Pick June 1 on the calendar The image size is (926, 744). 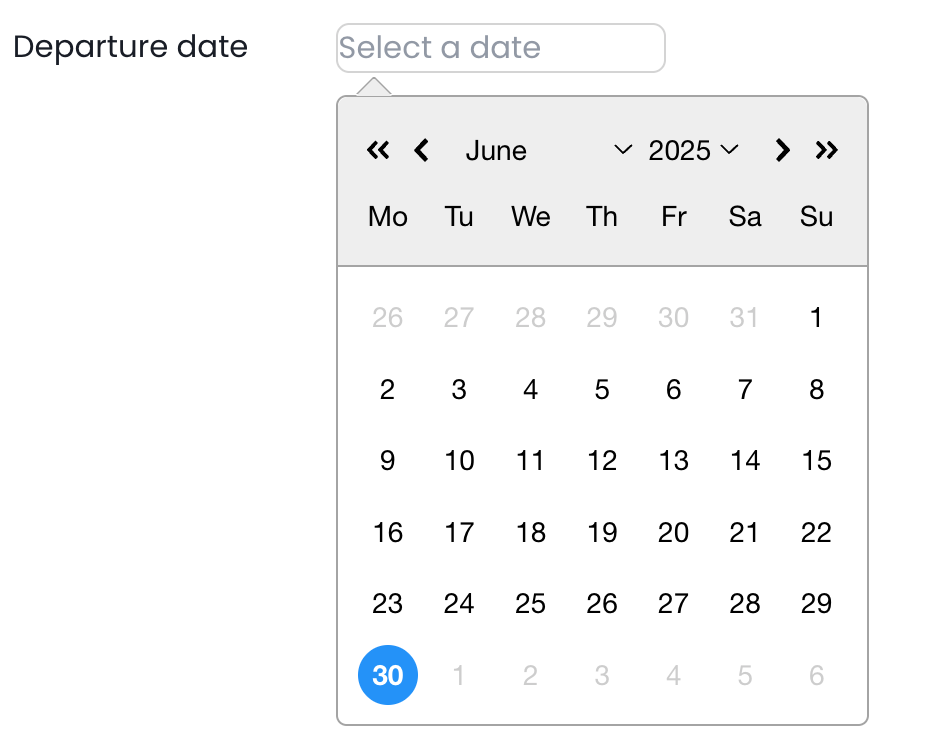[816, 318]
